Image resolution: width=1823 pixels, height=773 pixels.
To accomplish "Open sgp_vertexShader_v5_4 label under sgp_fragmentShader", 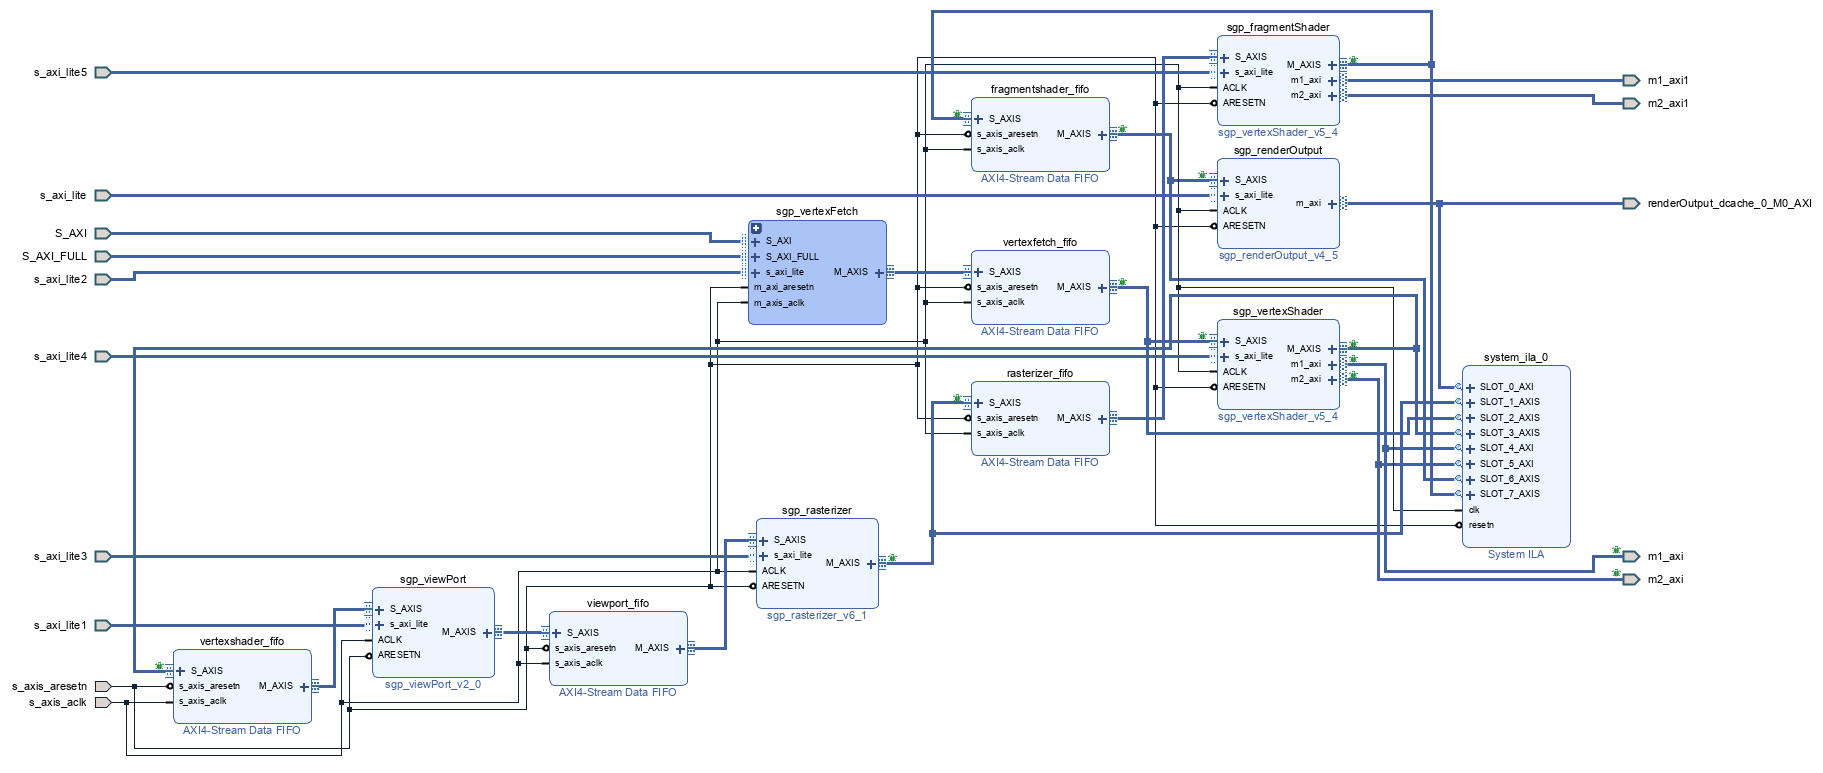I will [1277, 132].
